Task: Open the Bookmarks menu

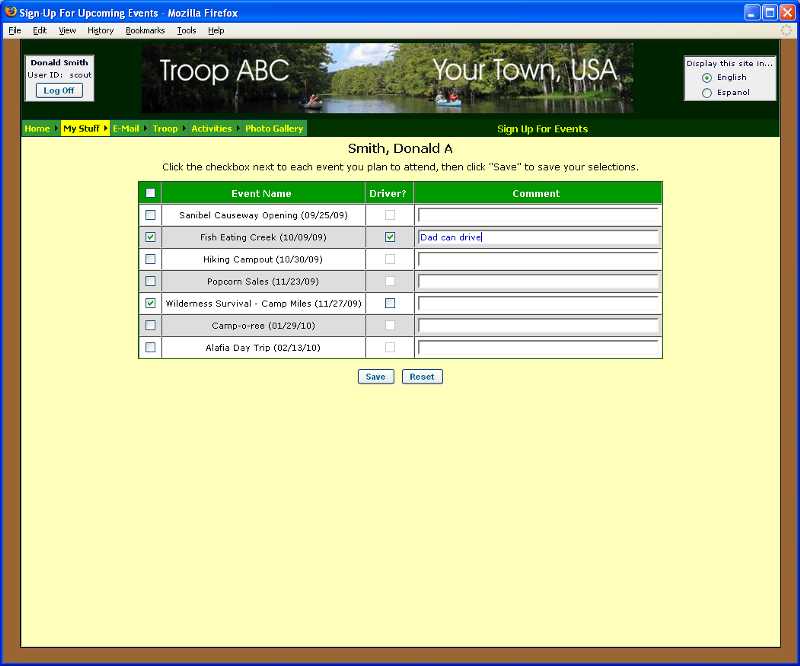Action: tap(145, 31)
